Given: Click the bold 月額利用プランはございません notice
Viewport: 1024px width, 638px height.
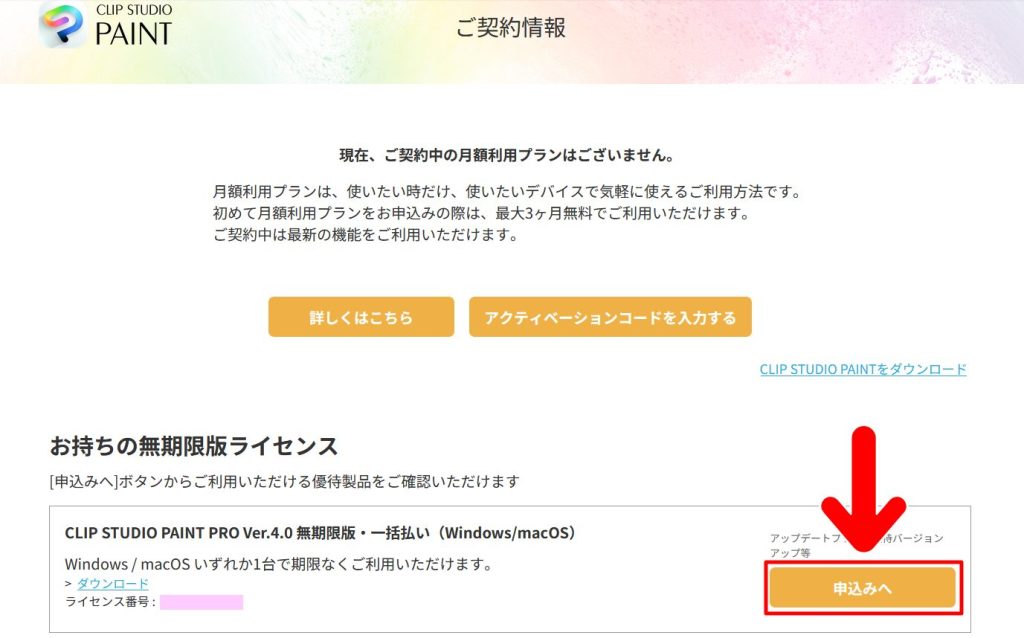Looking at the screenshot, I should [x=506, y=156].
